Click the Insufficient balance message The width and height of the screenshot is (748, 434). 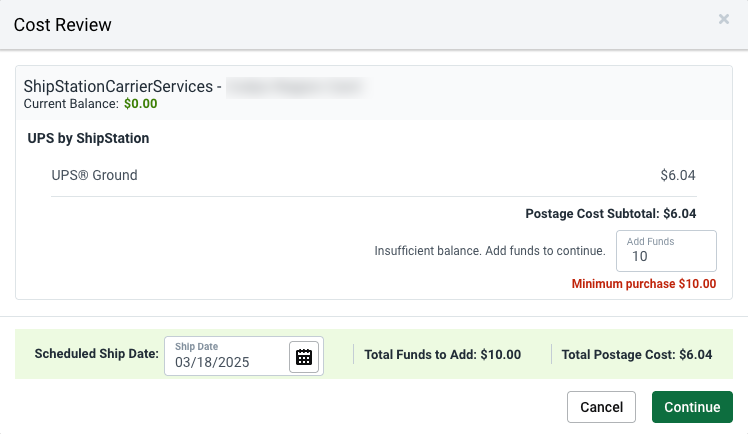[x=489, y=250]
